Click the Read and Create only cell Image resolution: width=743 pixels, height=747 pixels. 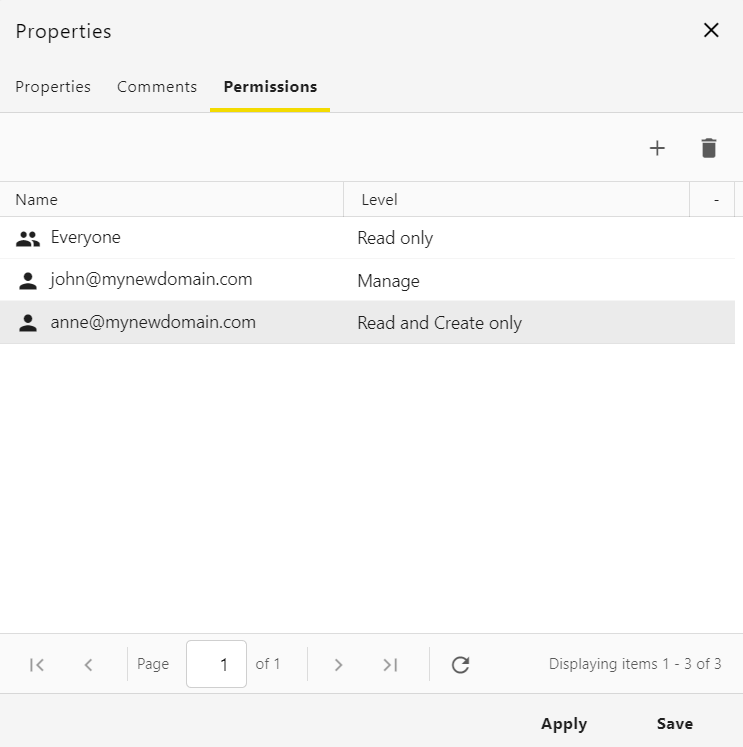tap(440, 323)
